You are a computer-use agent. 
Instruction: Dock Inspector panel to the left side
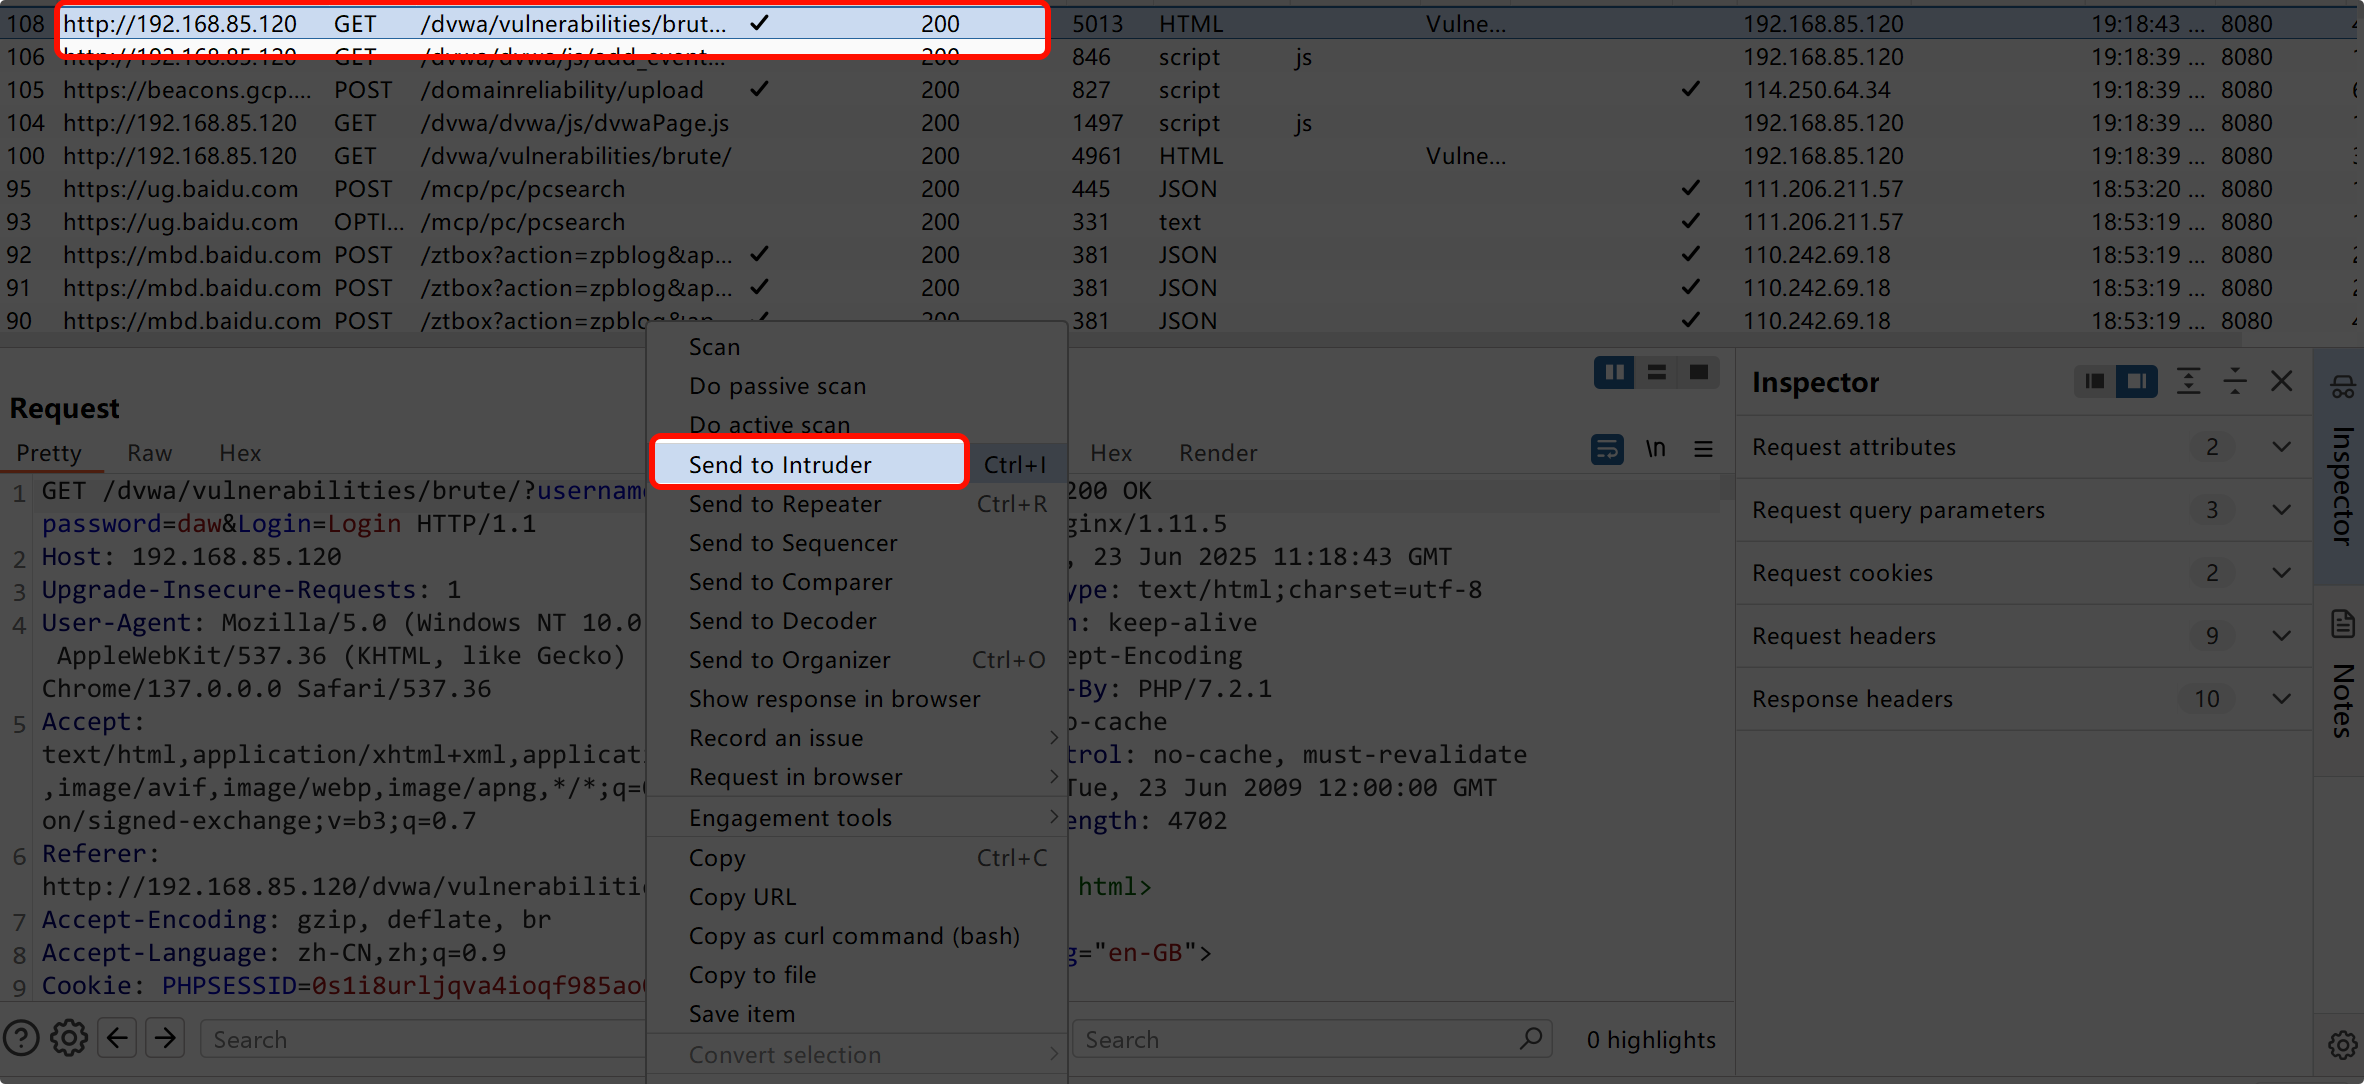coord(2095,381)
